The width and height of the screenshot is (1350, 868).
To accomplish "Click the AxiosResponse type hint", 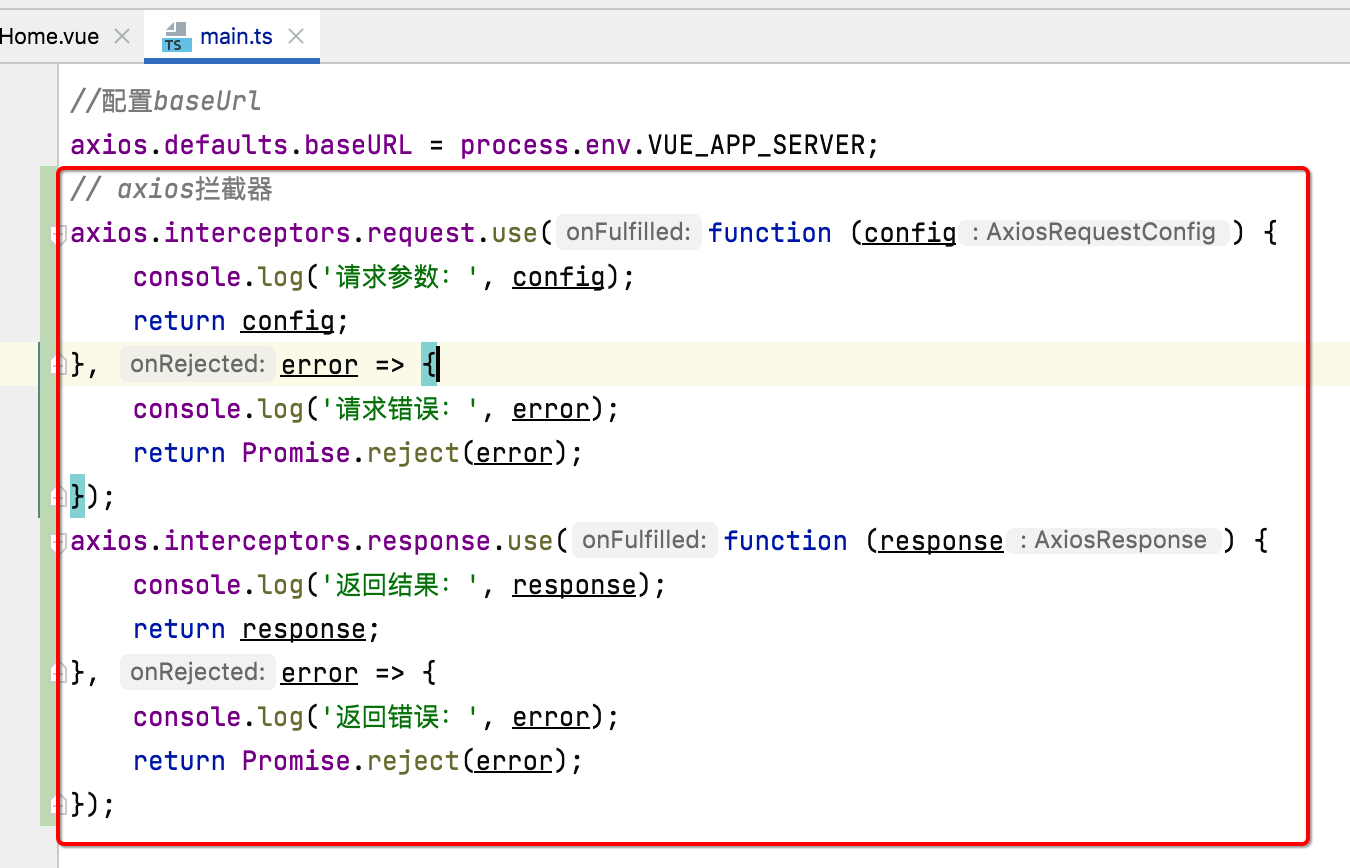I will [x=1113, y=541].
